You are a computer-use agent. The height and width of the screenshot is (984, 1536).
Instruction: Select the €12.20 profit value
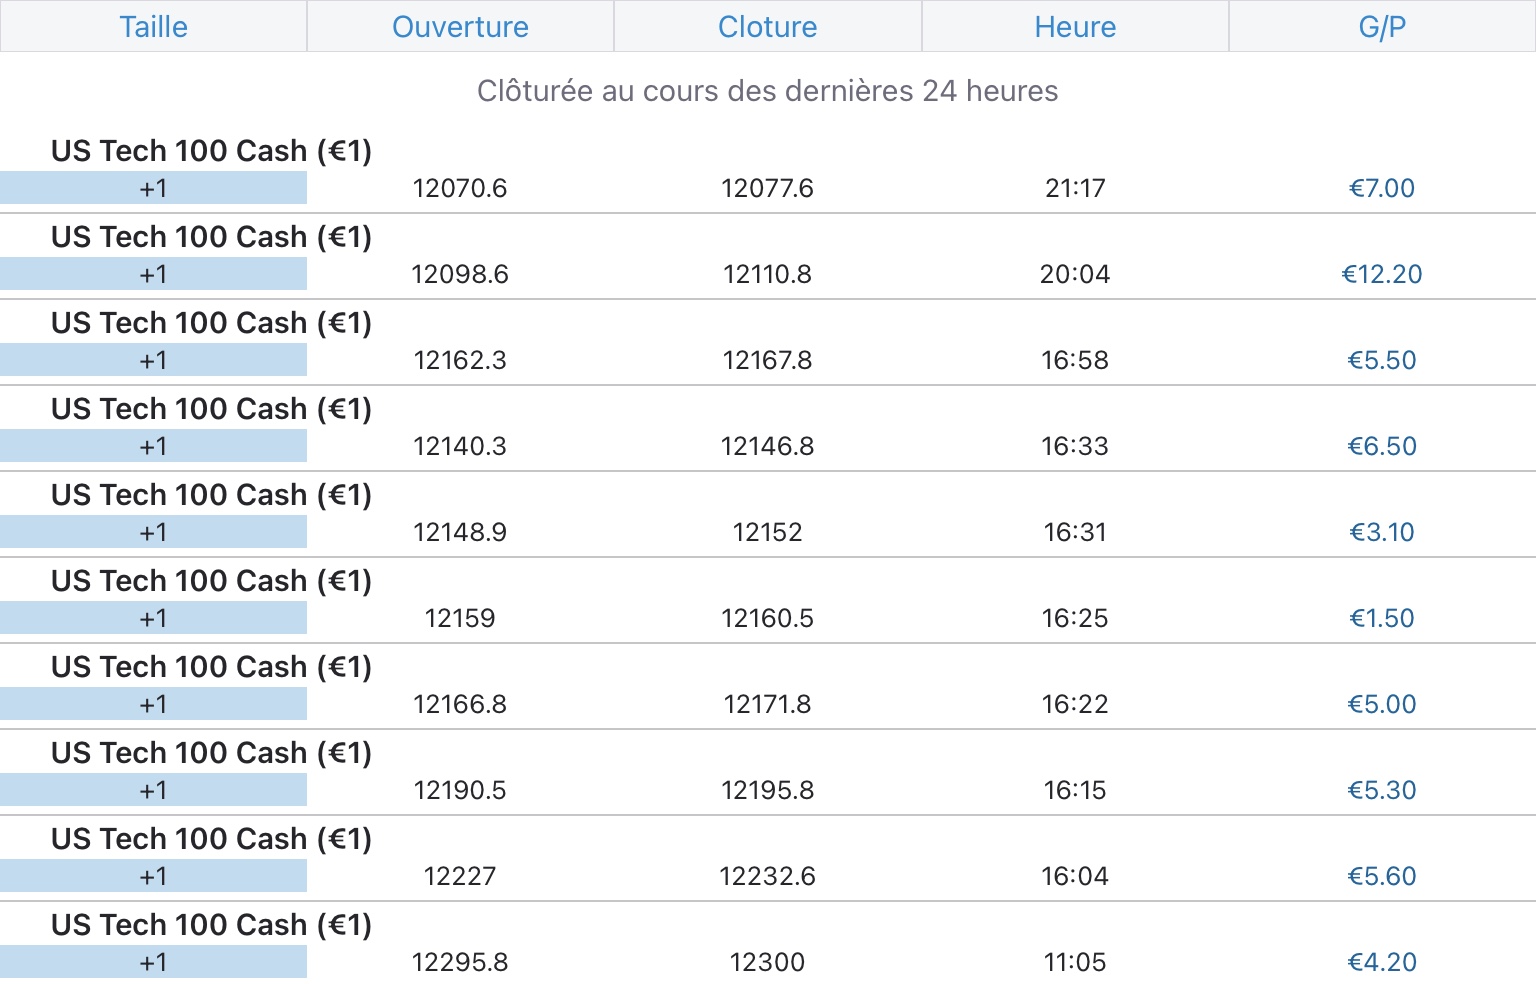(1382, 274)
